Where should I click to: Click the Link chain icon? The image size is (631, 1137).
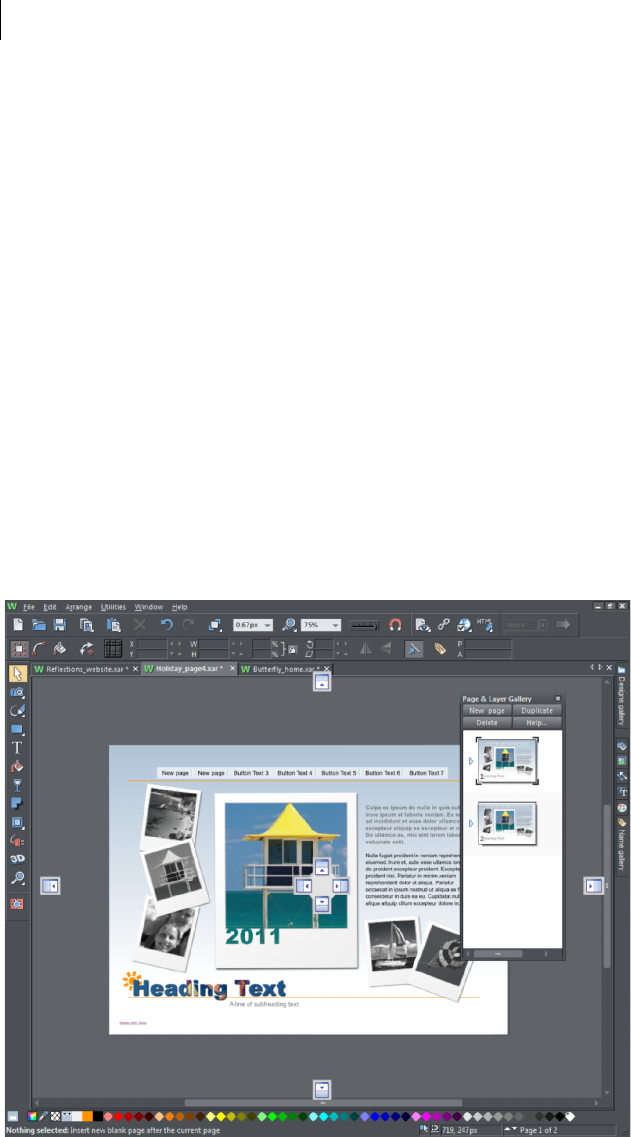444,624
